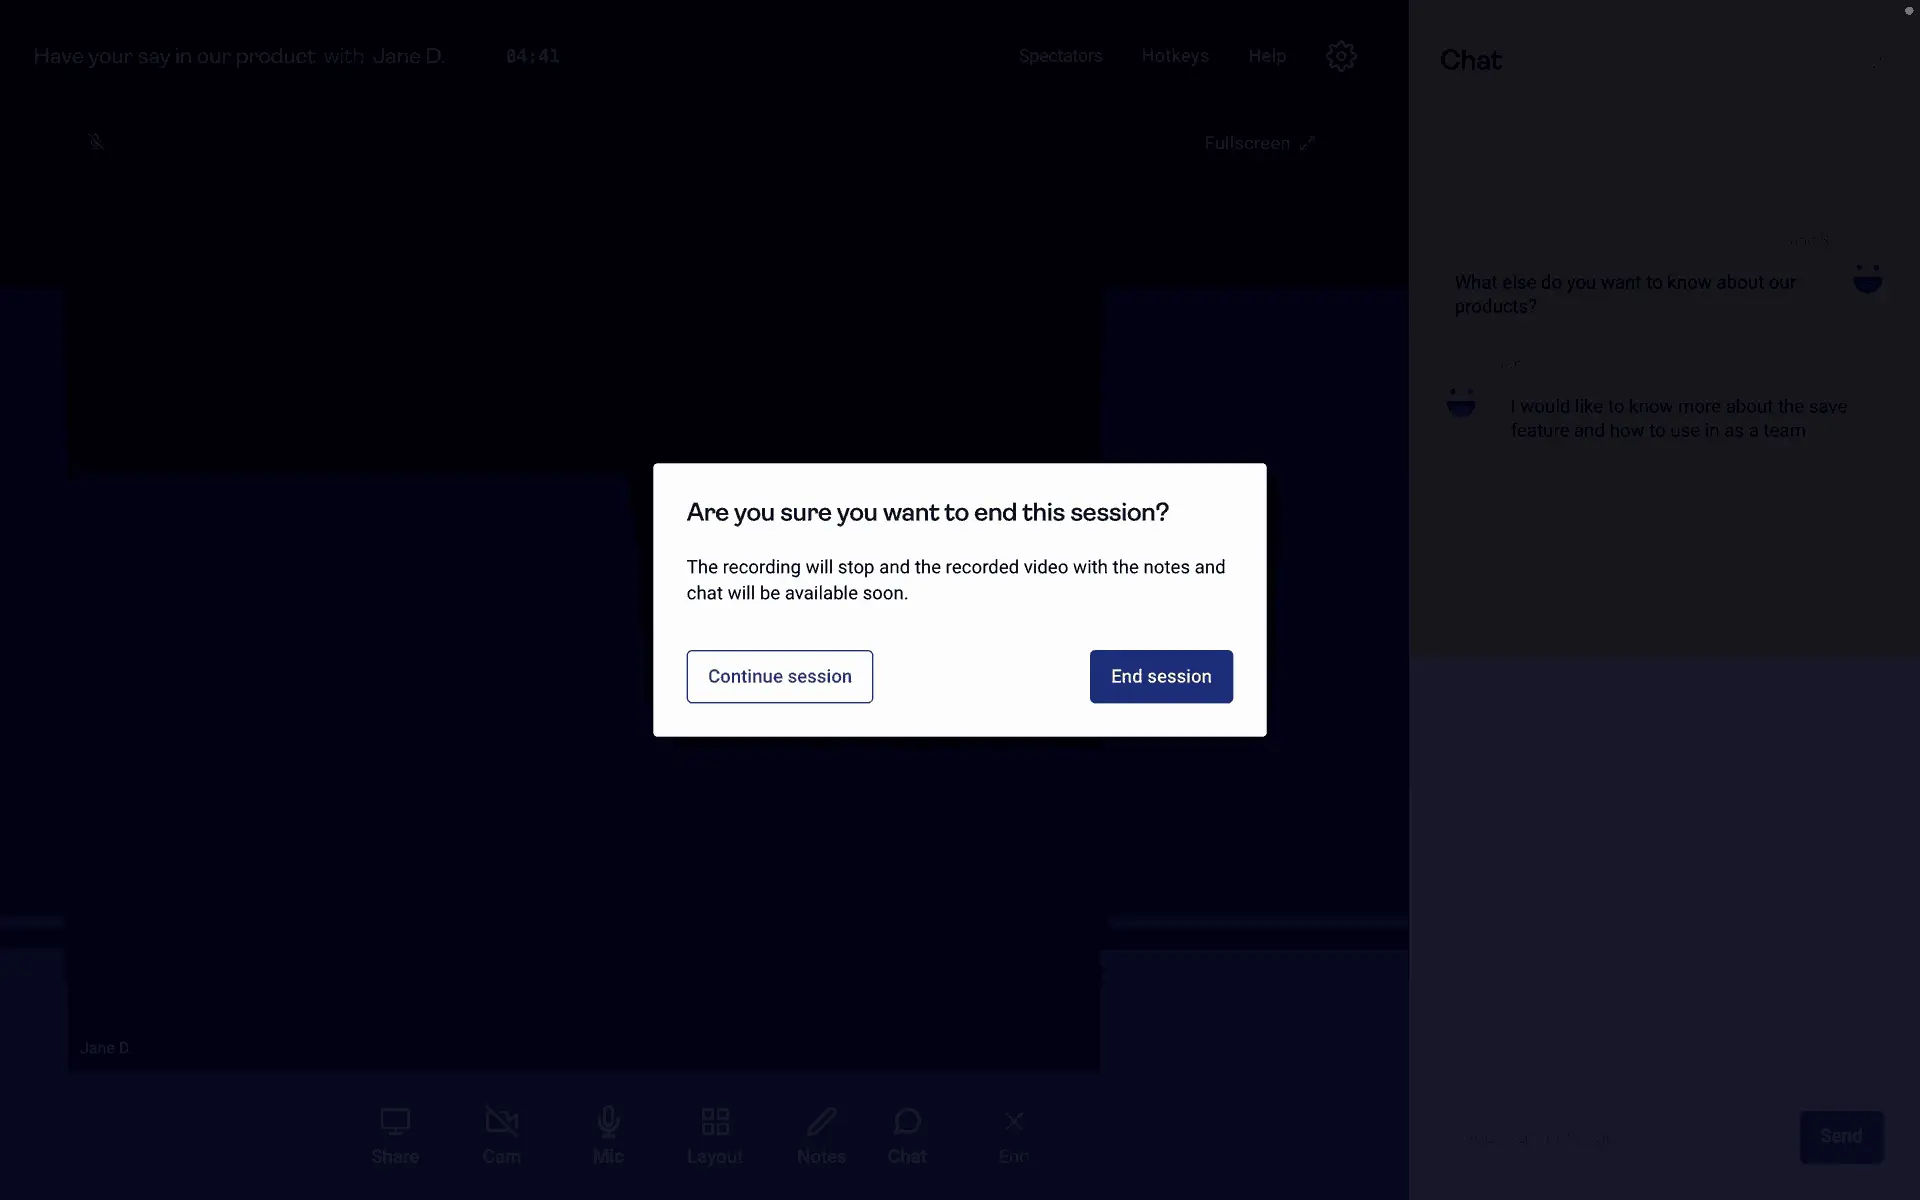Expand the video using Fullscreen
The height and width of the screenshot is (1200, 1920).
tap(1258, 143)
